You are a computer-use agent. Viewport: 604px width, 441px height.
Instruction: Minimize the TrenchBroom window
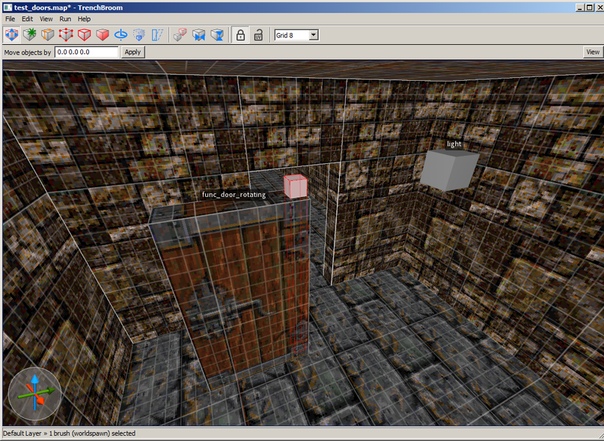click(581, 7)
